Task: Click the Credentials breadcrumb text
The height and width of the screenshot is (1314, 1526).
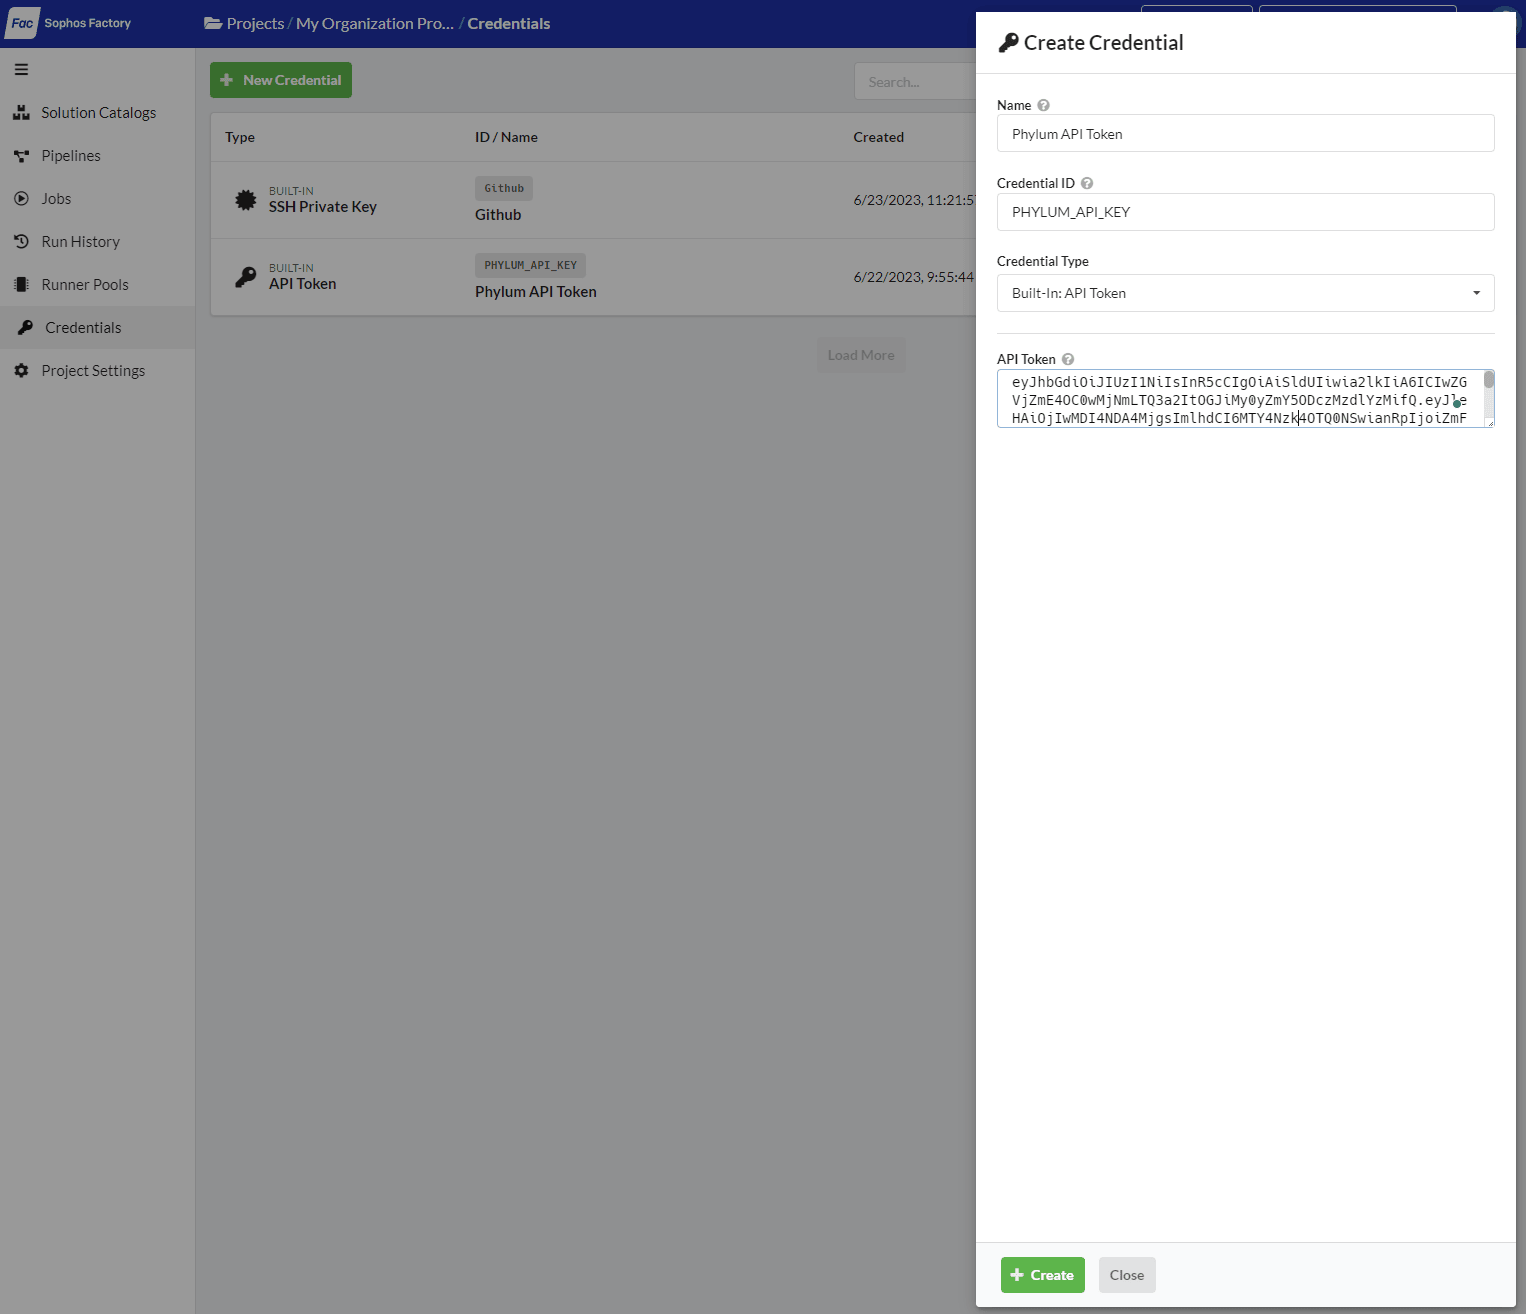Action: 509,23
